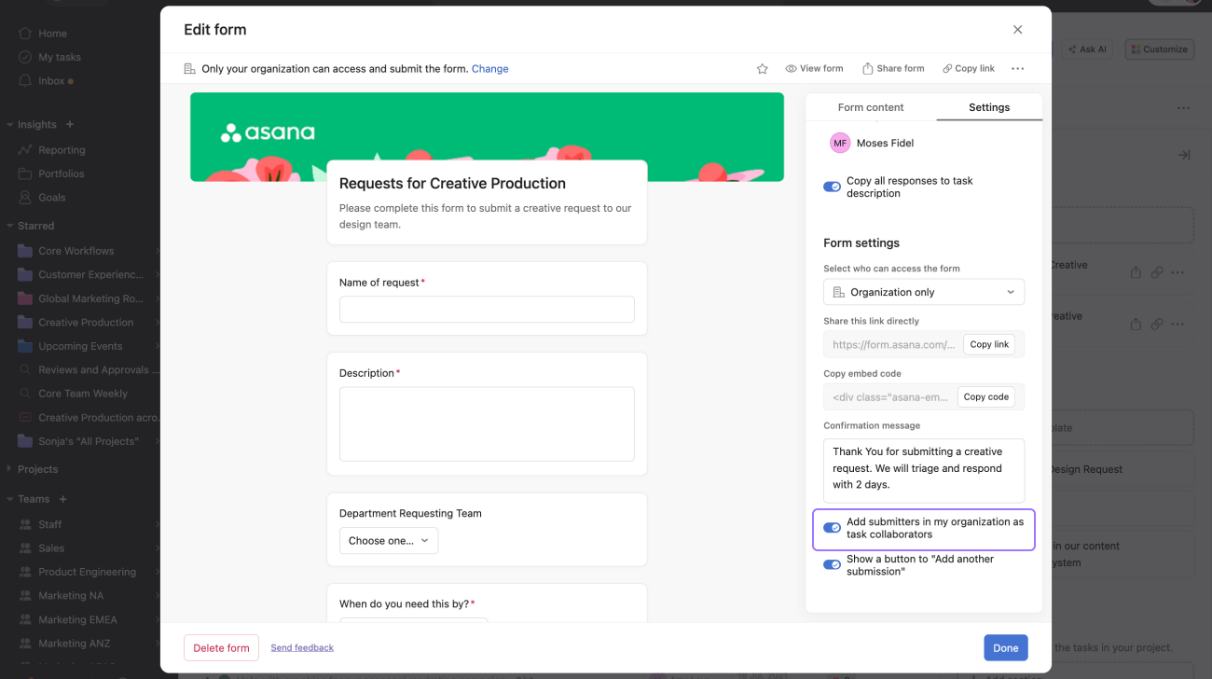Open the three-dot more options menu
The image size is (1212, 679).
coord(1017,69)
